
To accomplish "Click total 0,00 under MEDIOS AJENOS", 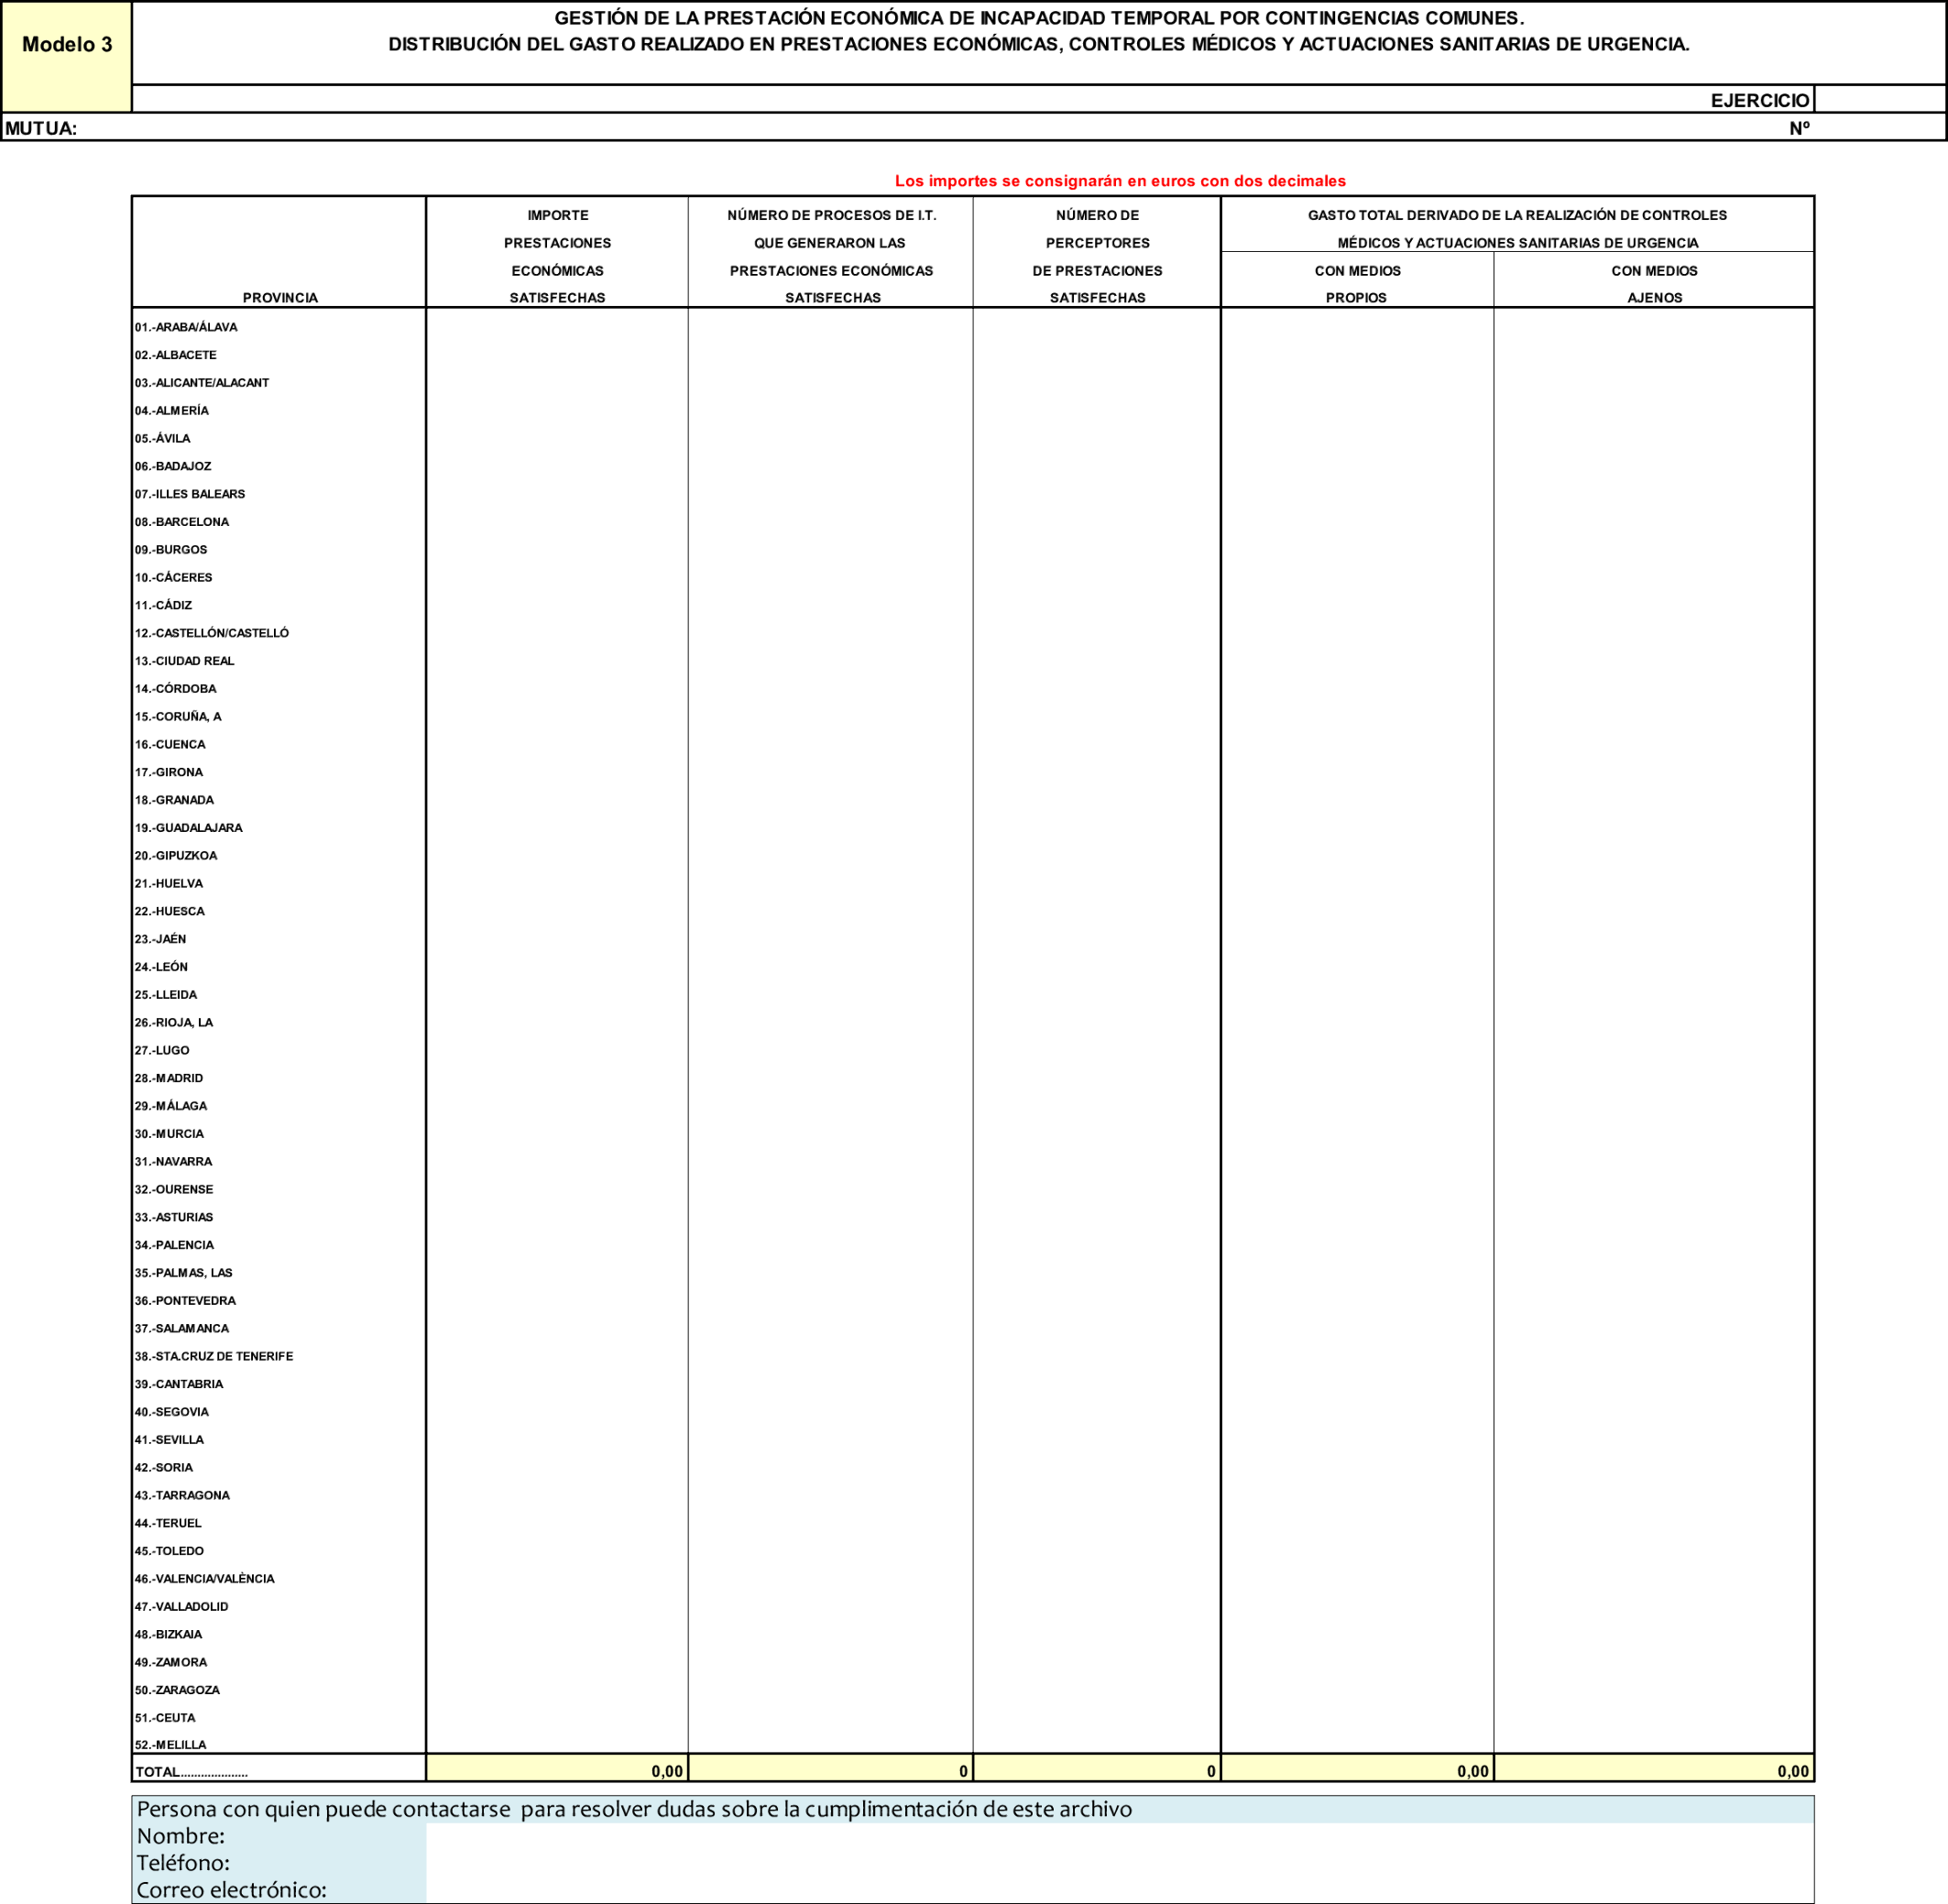I will [x=1654, y=1768].
